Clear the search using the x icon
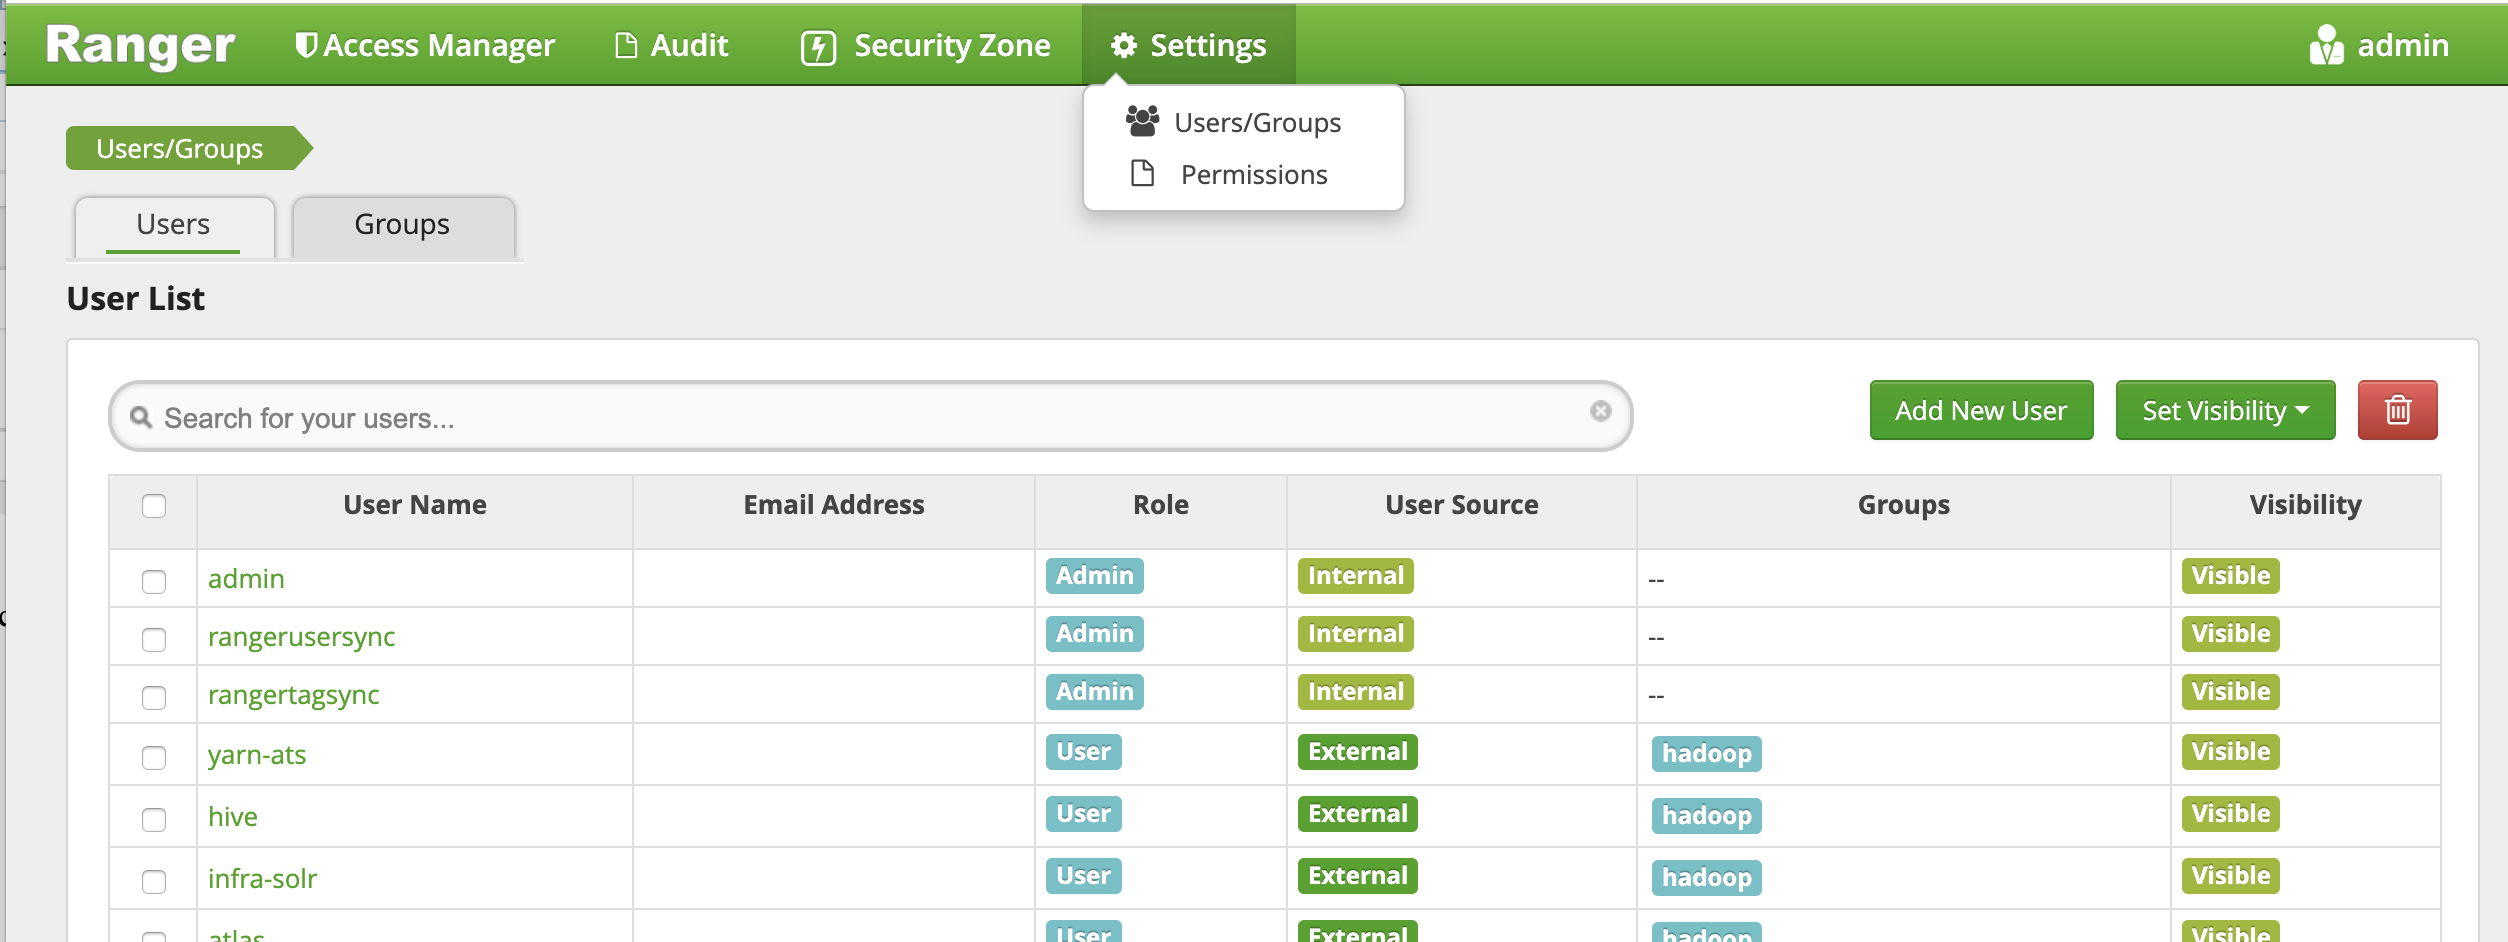 tap(1600, 411)
